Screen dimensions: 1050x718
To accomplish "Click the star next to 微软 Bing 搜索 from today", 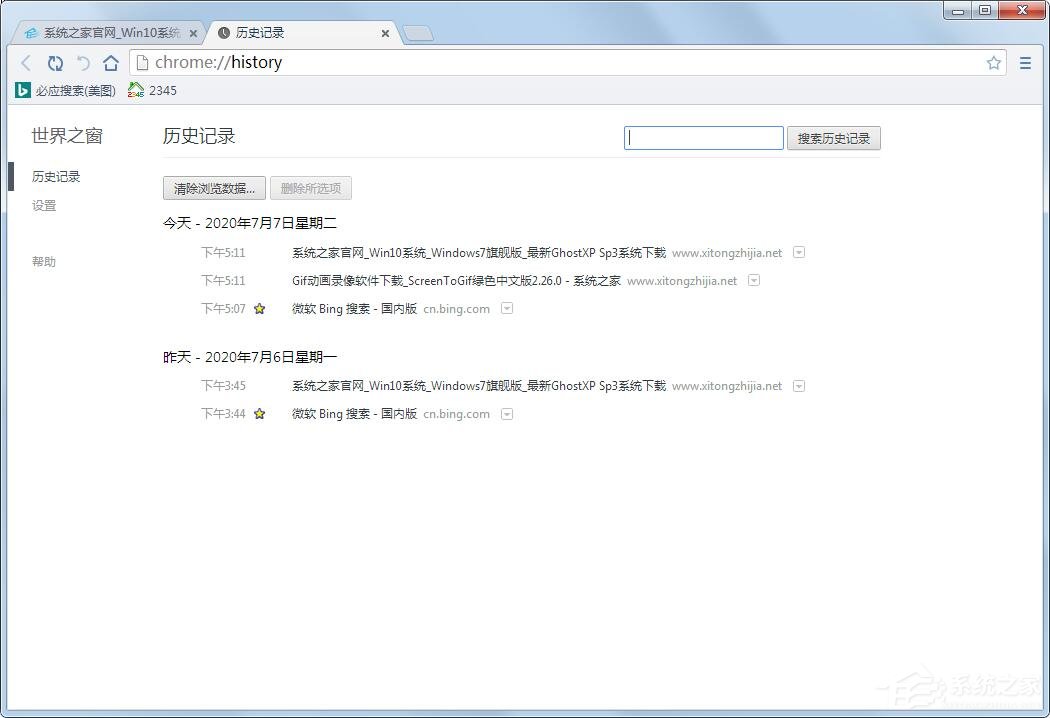I will 259,309.
